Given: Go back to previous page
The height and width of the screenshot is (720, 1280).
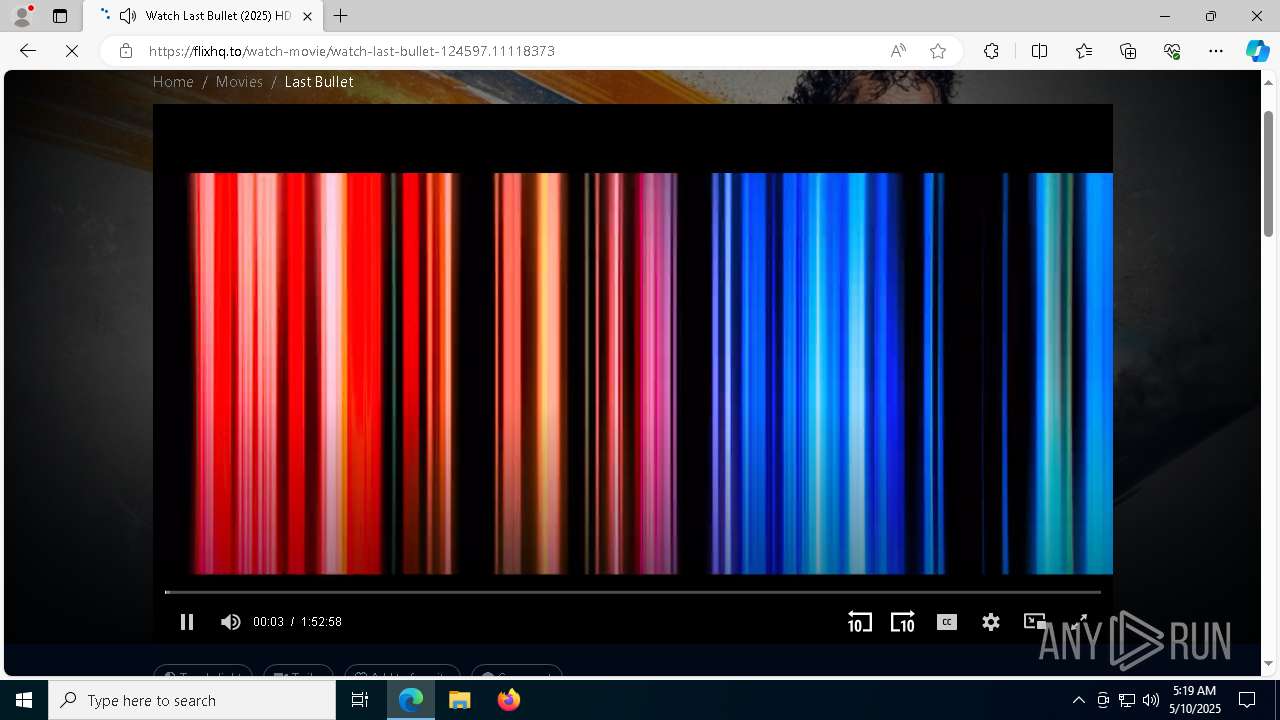Looking at the screenshot, I should tap(28, 51).
